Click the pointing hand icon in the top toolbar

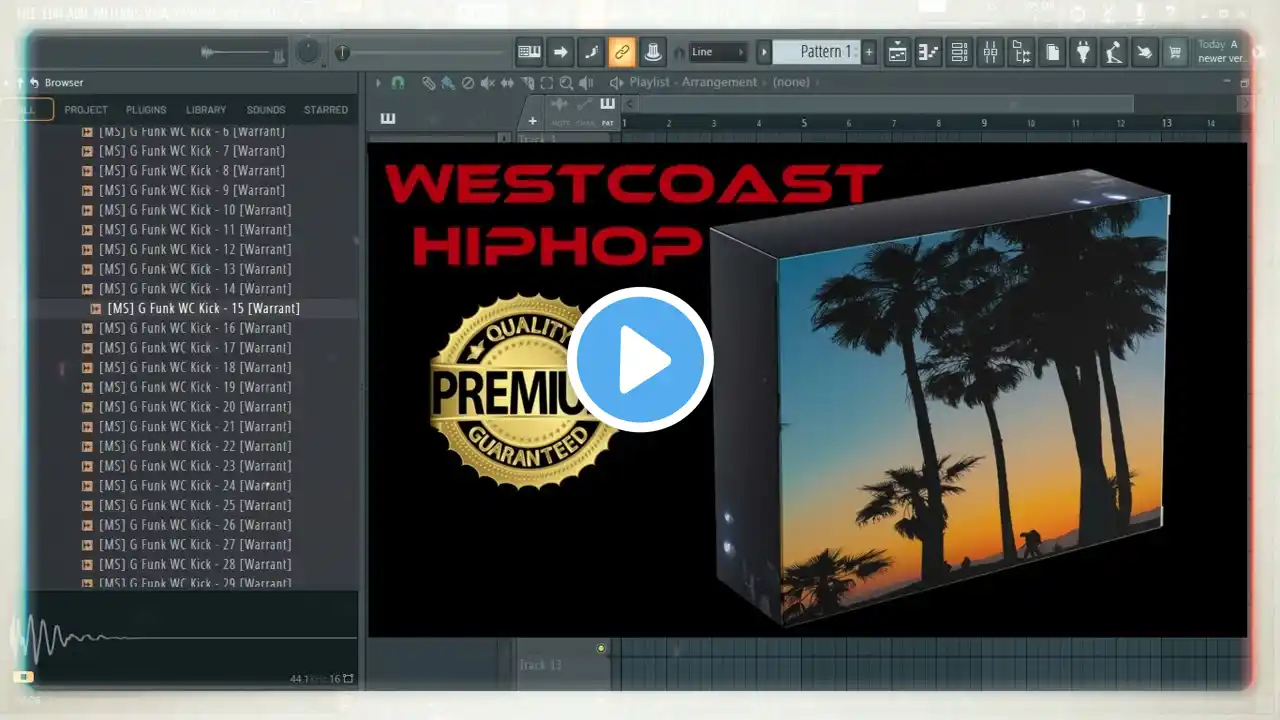tap(1146, 52)
